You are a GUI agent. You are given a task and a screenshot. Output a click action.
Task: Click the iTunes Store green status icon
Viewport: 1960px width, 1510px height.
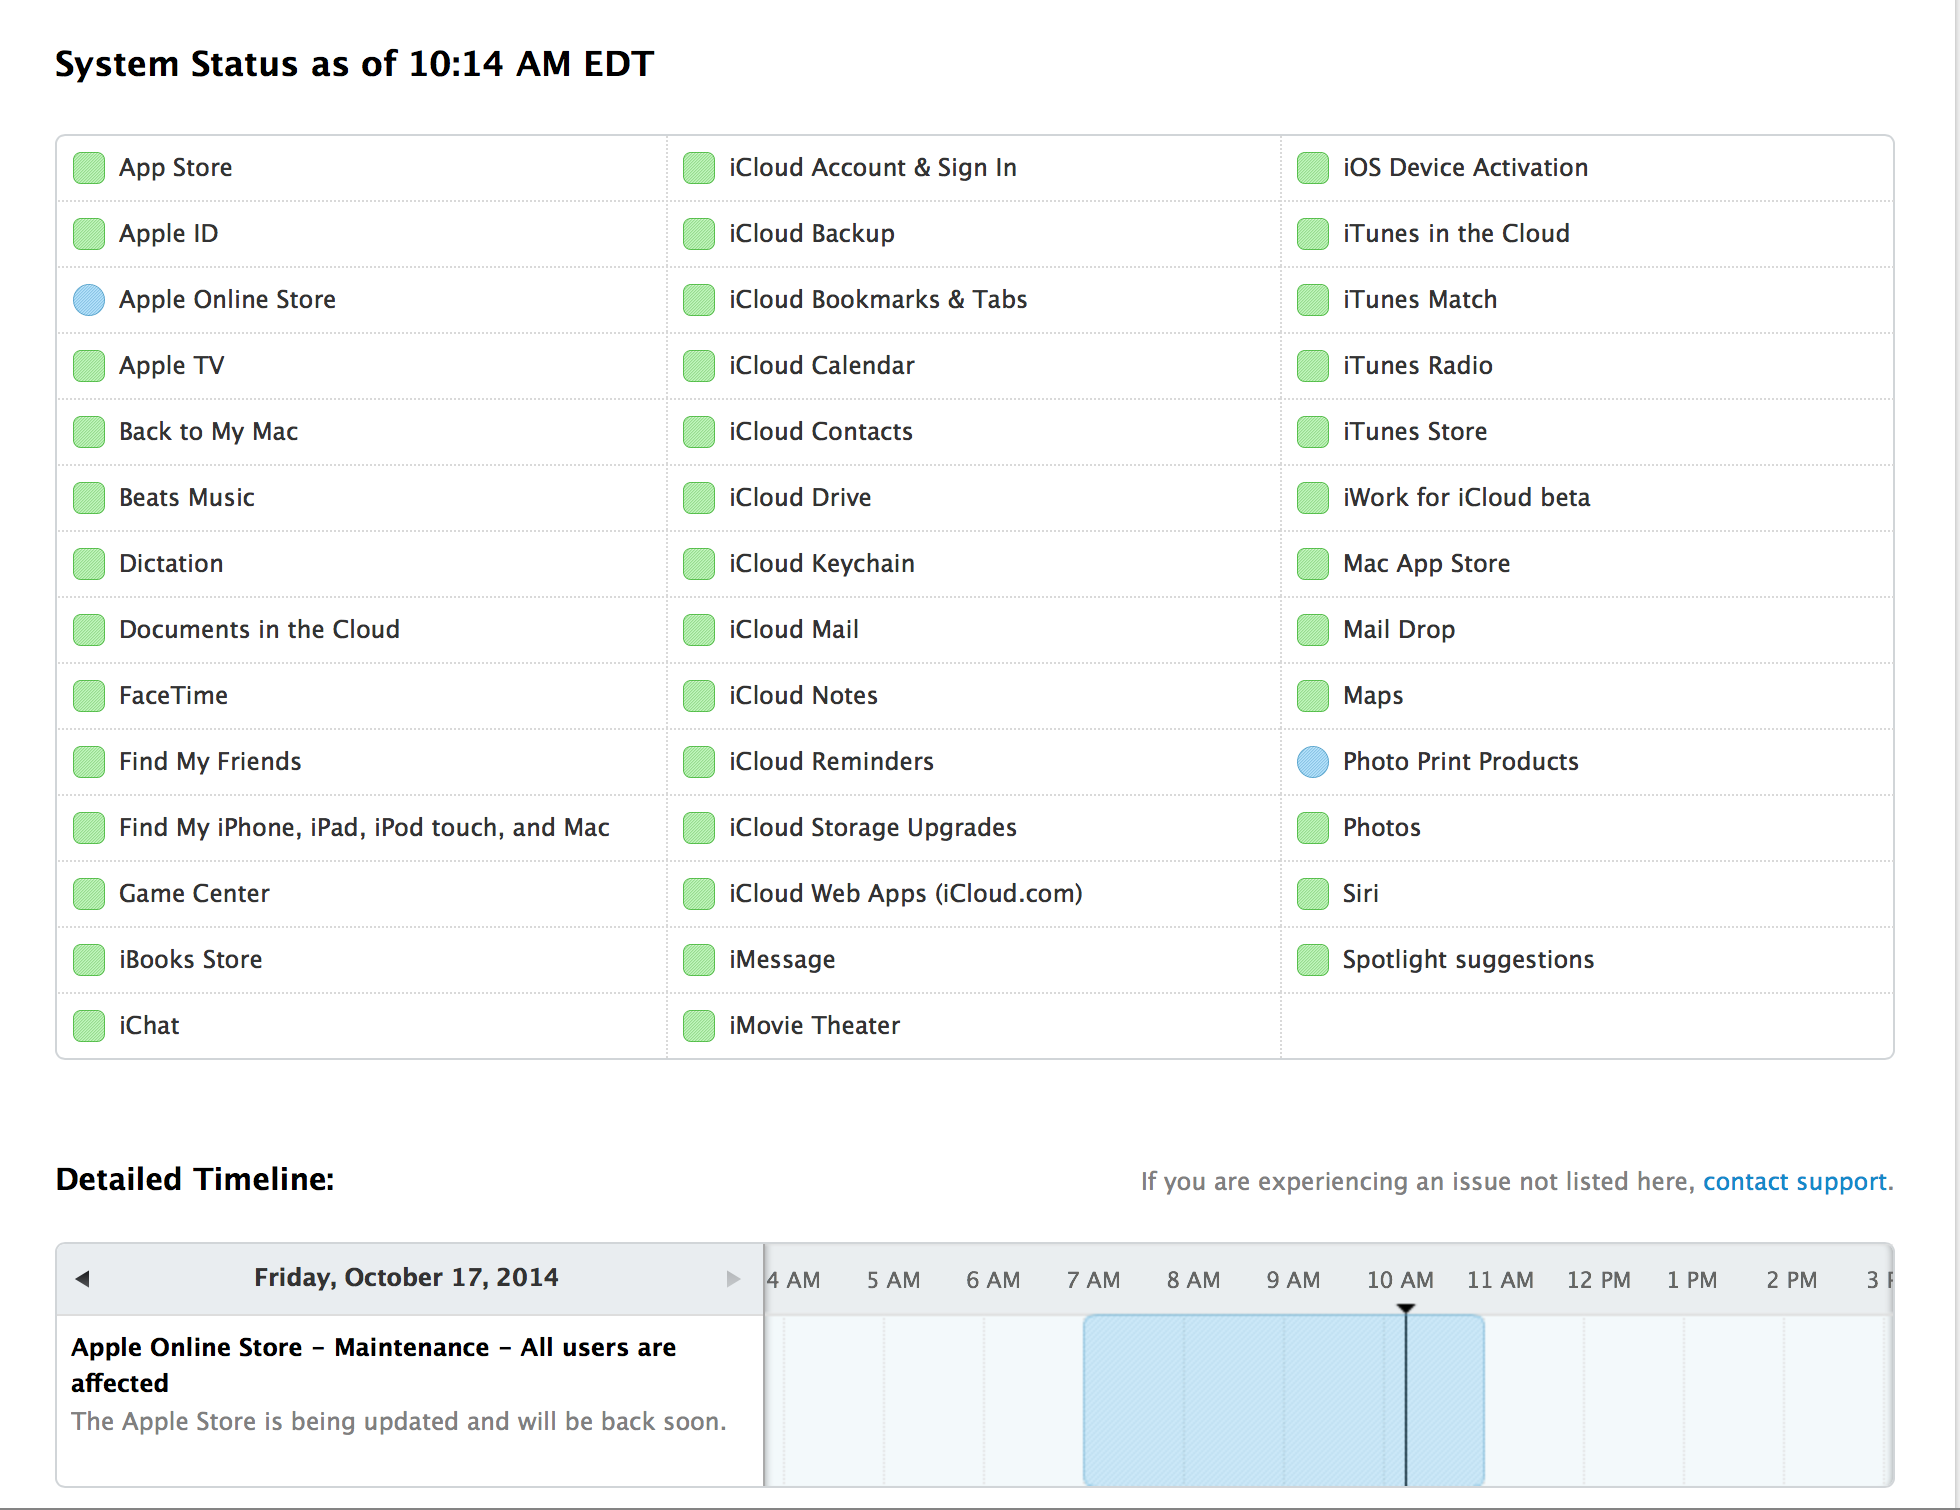pos(1313,432)
